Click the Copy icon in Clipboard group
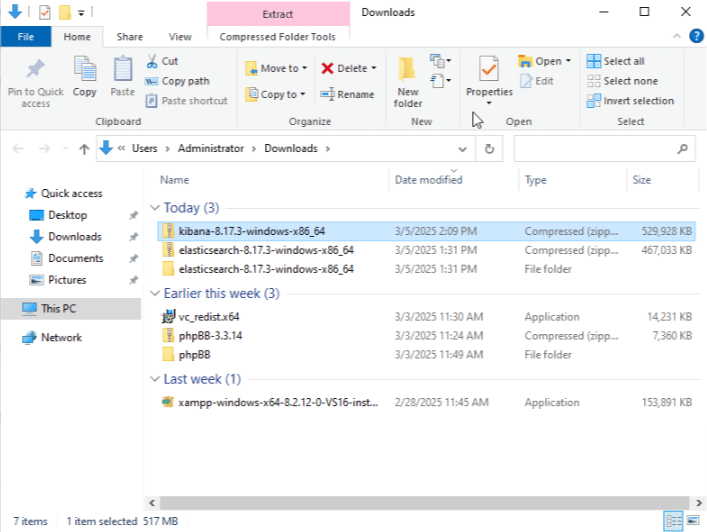The height and width of the screenshot is (532, 707). 85,70
